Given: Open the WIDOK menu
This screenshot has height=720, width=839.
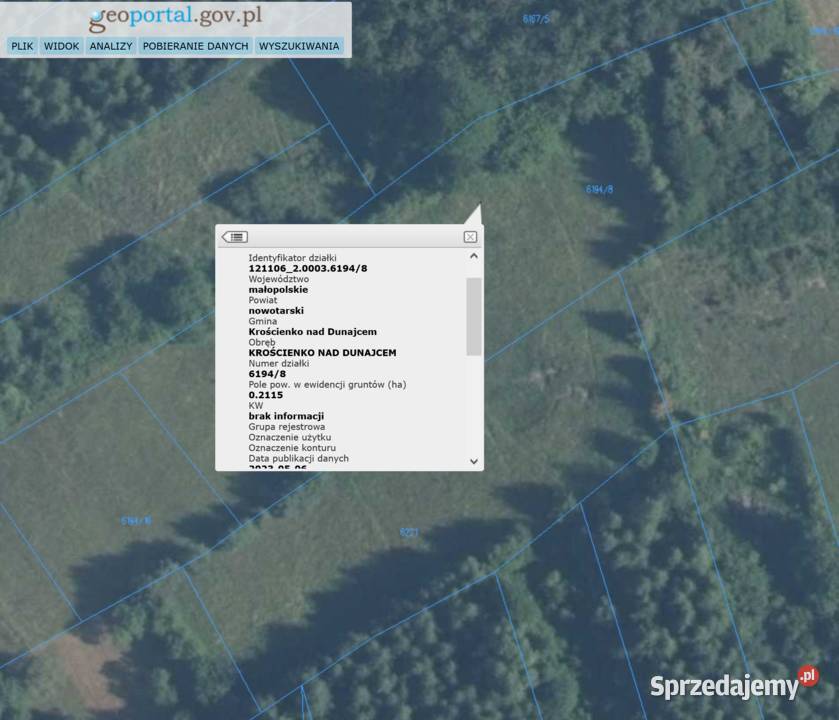Looking at the screenshot, I should click(61, 46).
